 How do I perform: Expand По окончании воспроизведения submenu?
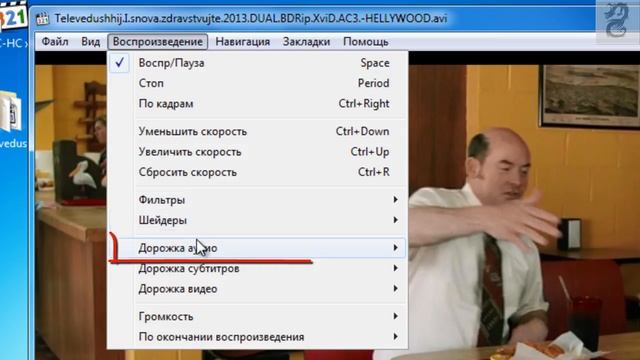click(258, 337)
